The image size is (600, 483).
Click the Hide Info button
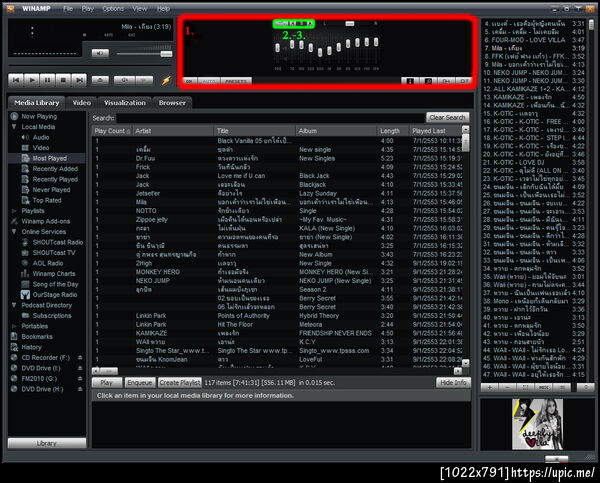pyautogui.click(x=453, y=382)
